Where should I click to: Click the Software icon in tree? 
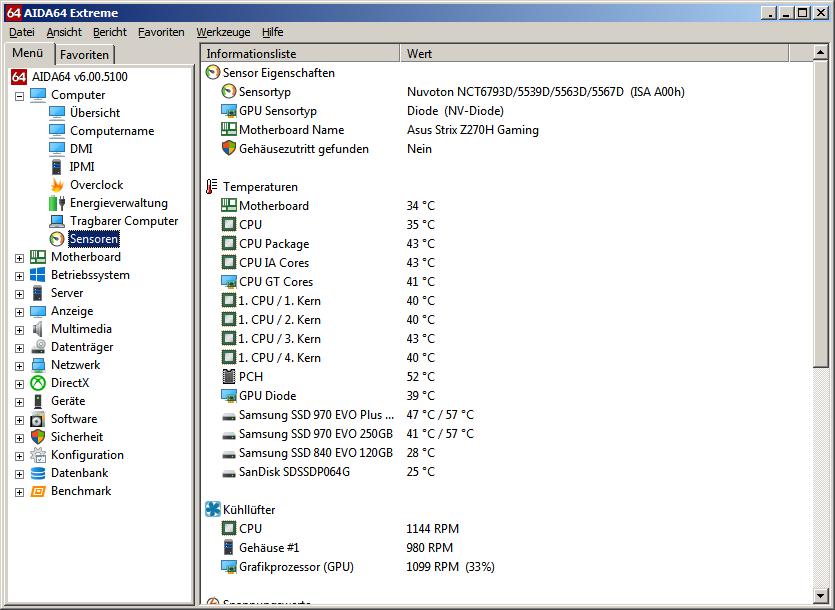pos(38,419)
